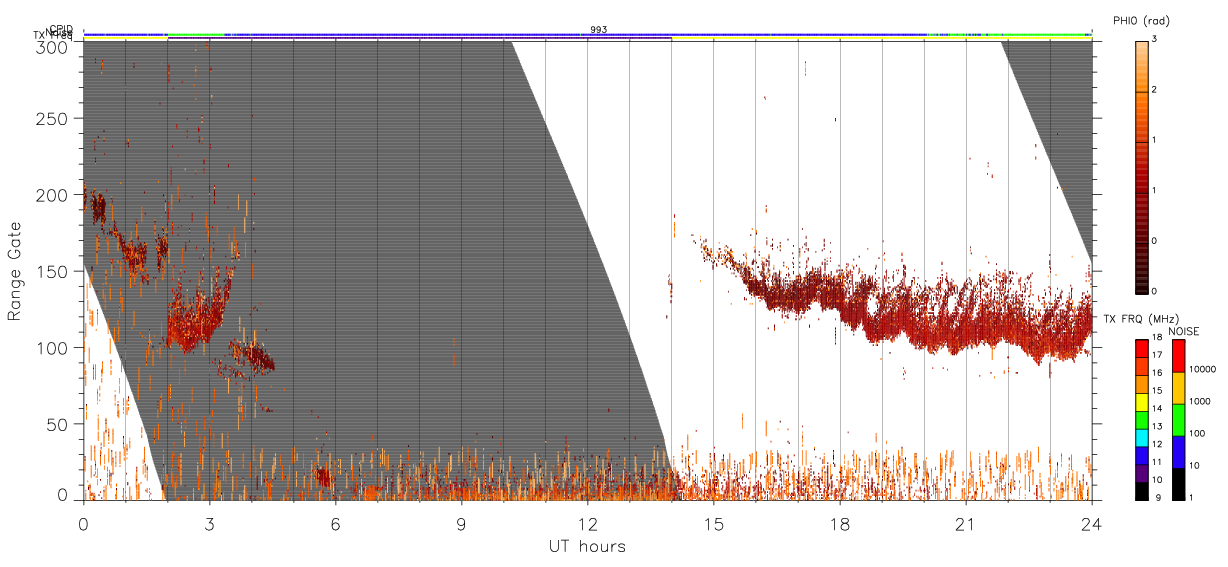Click the '50' tick on Range Gate axis
This screenshot has height=567, width=1228.
(56, 424)
